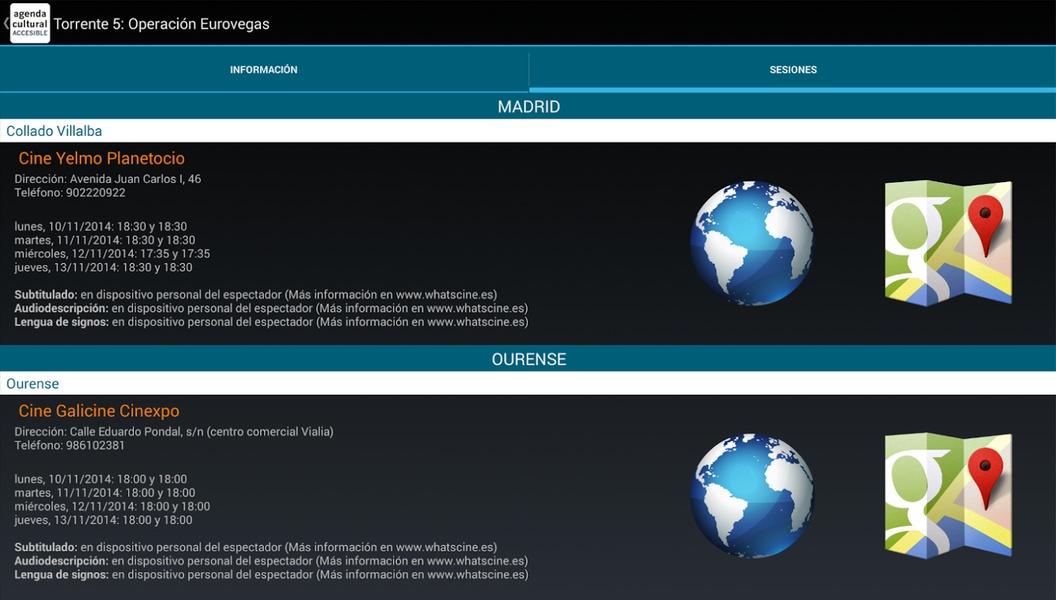
Task: Open Google Maps for Cine Galicine Cinexpo
Action: (x=948, y=495)
